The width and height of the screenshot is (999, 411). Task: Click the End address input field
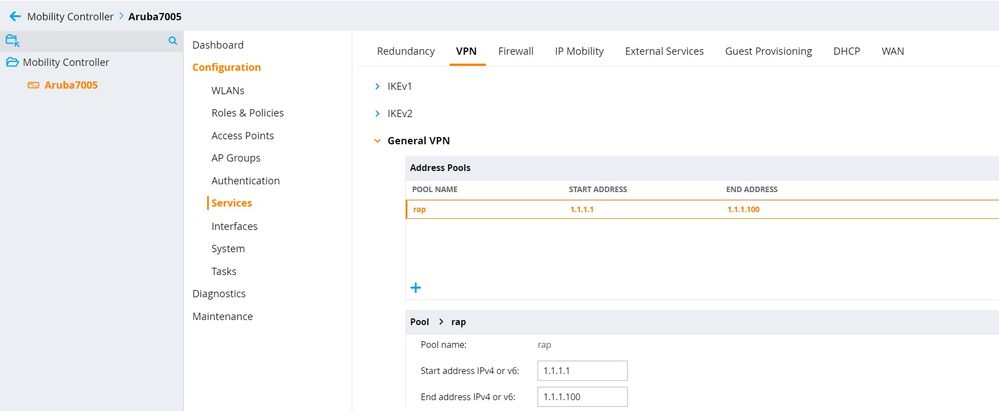[581, 397]
